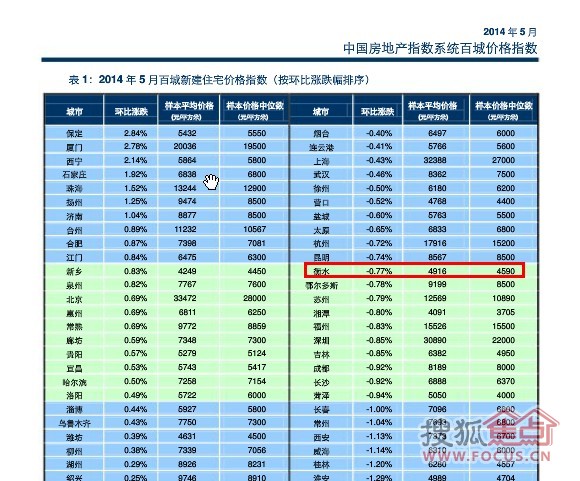Click the 鄂尔多斯 city cell

[321, 285]
